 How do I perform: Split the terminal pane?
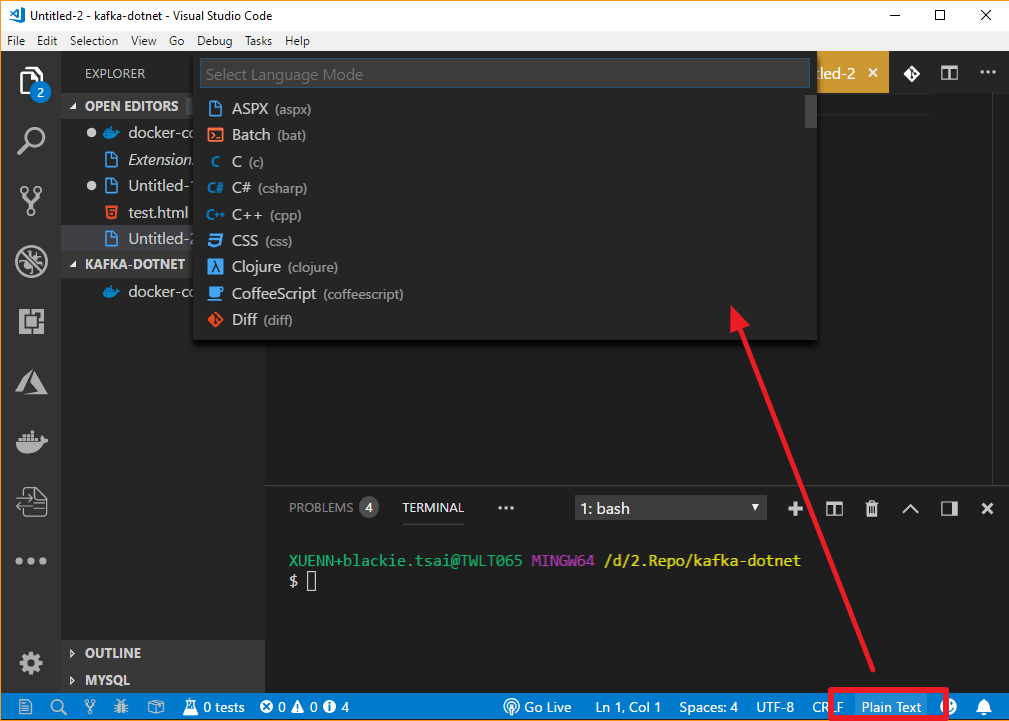833,508
